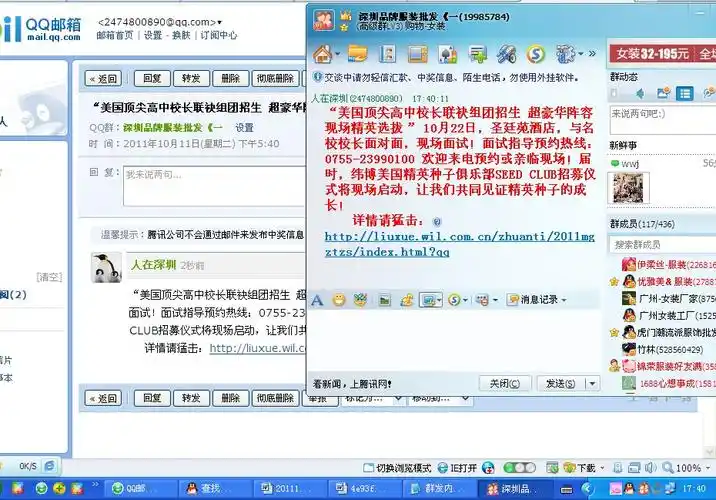
Task: Click the Soso search S icon in top toolbar
Action: [536, 54]
